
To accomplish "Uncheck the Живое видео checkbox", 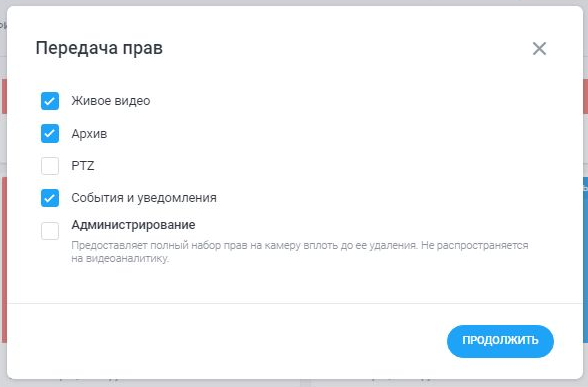I will click(x=50, y=101).
